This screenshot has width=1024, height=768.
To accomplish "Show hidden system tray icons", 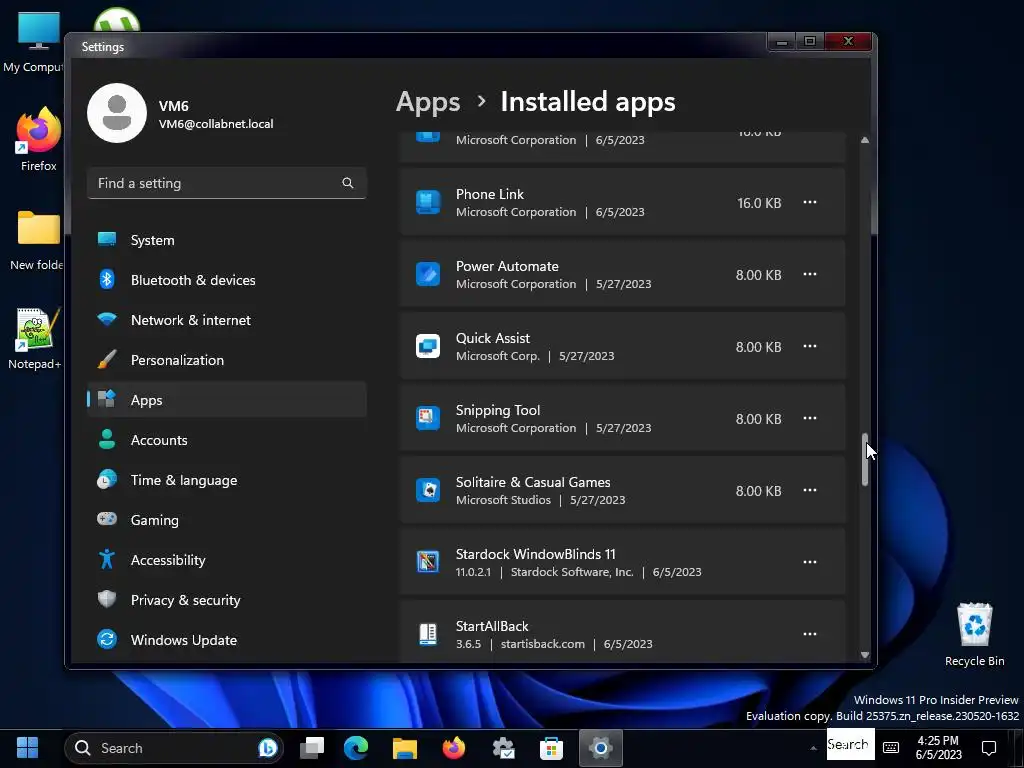I will 813,748.
